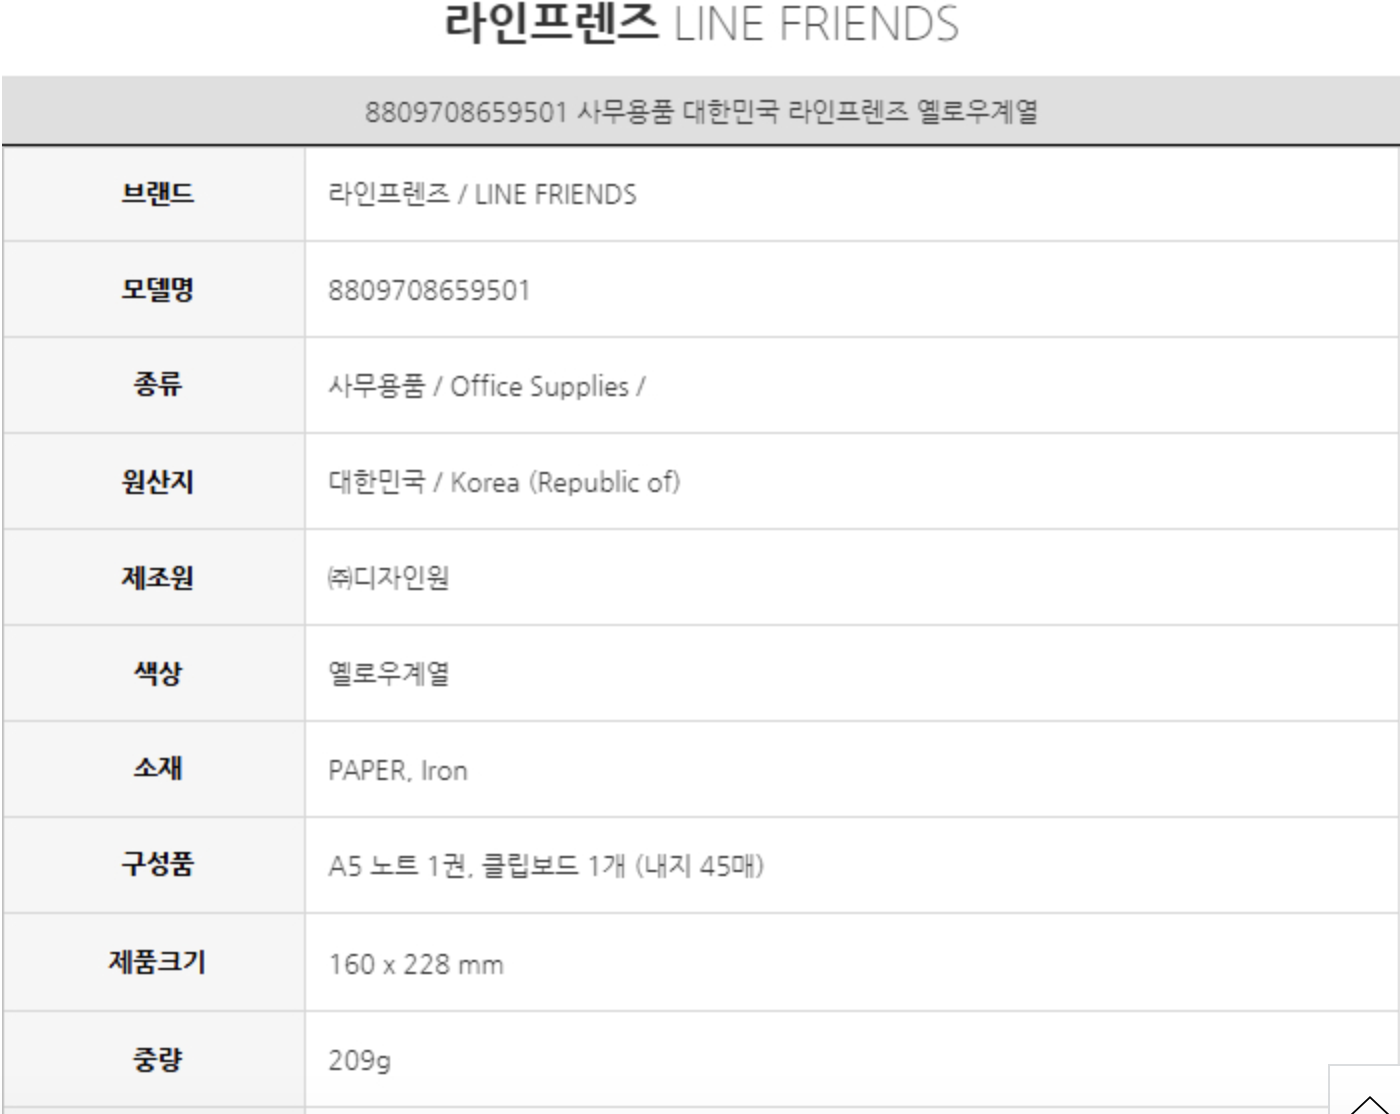Select the 모델명 row label

pos(157,290)
